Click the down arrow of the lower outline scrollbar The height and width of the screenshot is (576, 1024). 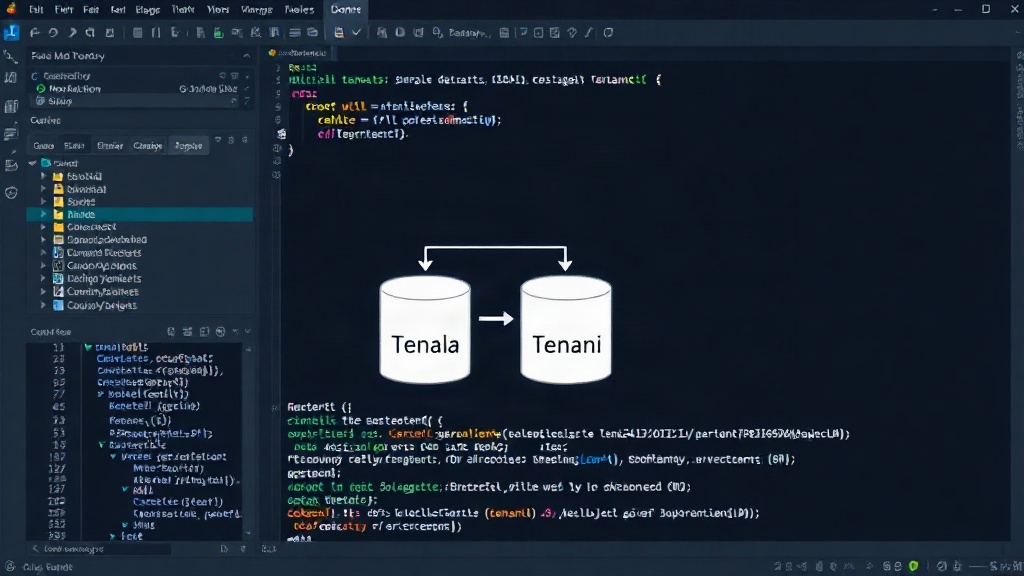[x=248, y=532]
